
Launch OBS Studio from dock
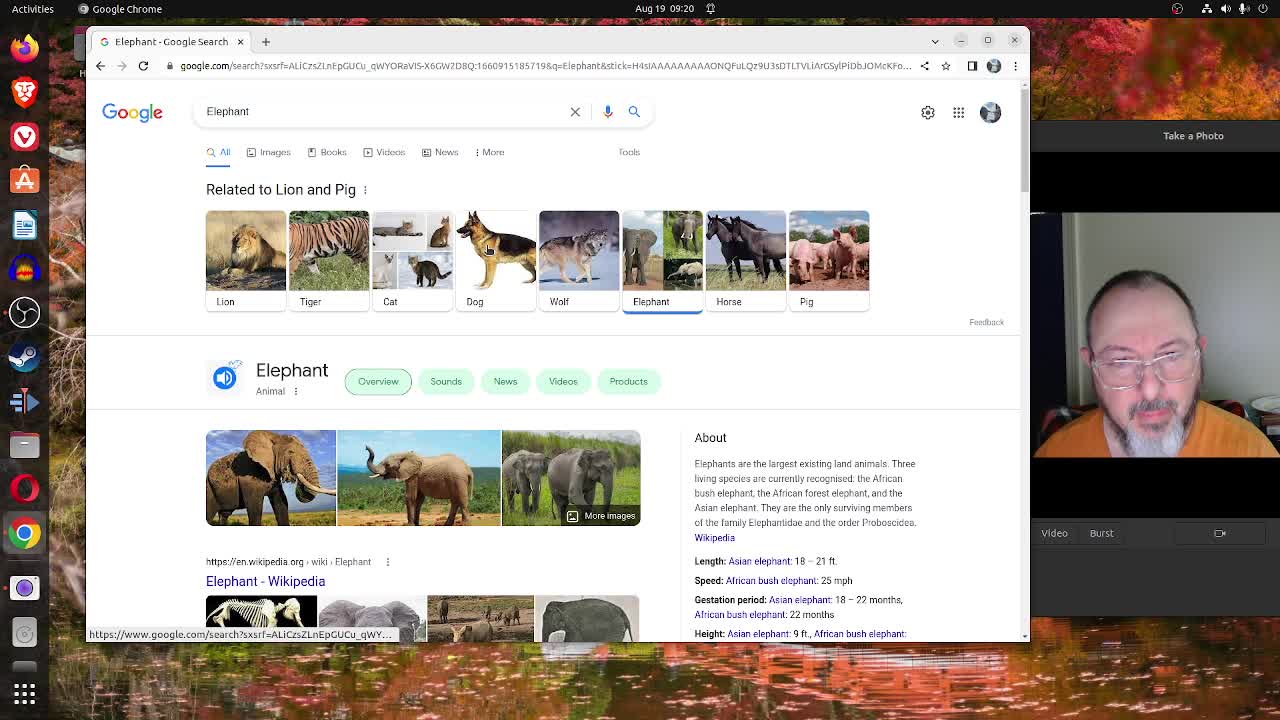tap(25, 313)
